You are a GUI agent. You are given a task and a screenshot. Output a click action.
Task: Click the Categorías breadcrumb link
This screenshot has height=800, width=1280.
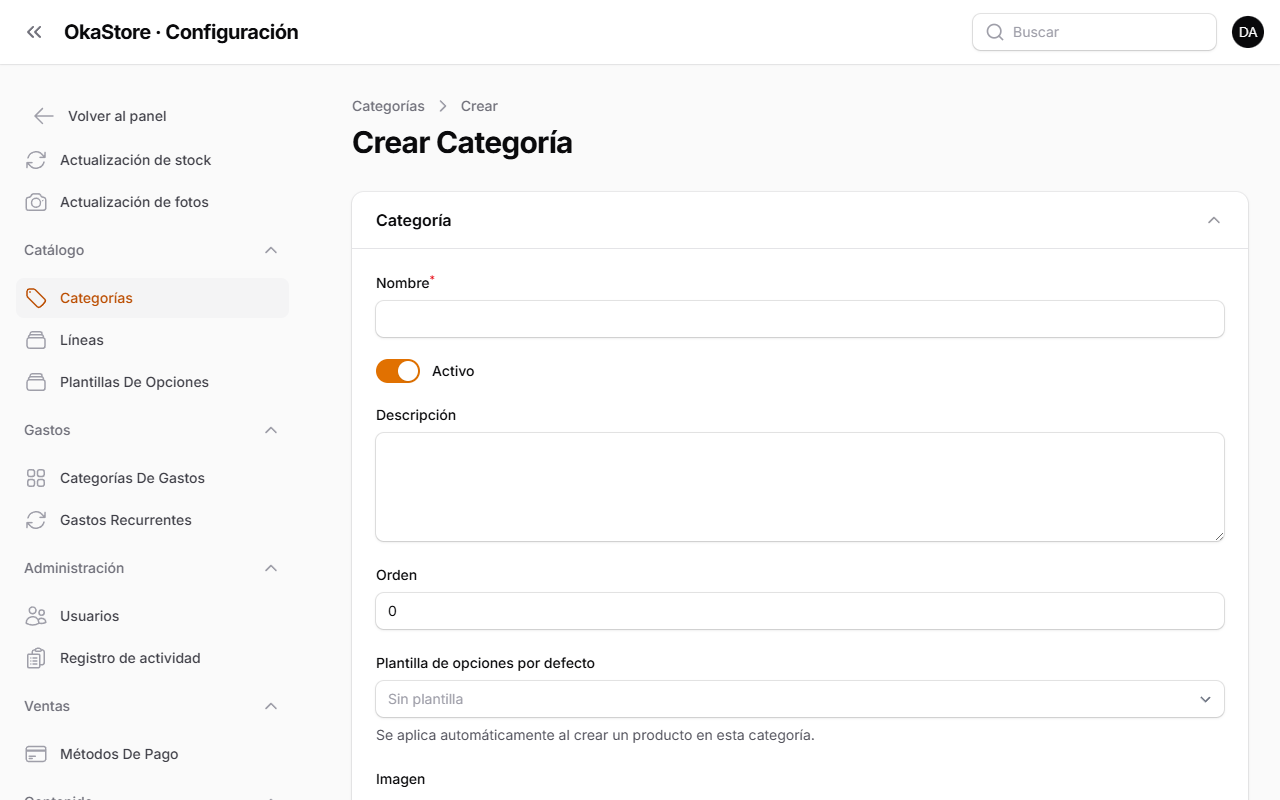[x=388, y=106]
